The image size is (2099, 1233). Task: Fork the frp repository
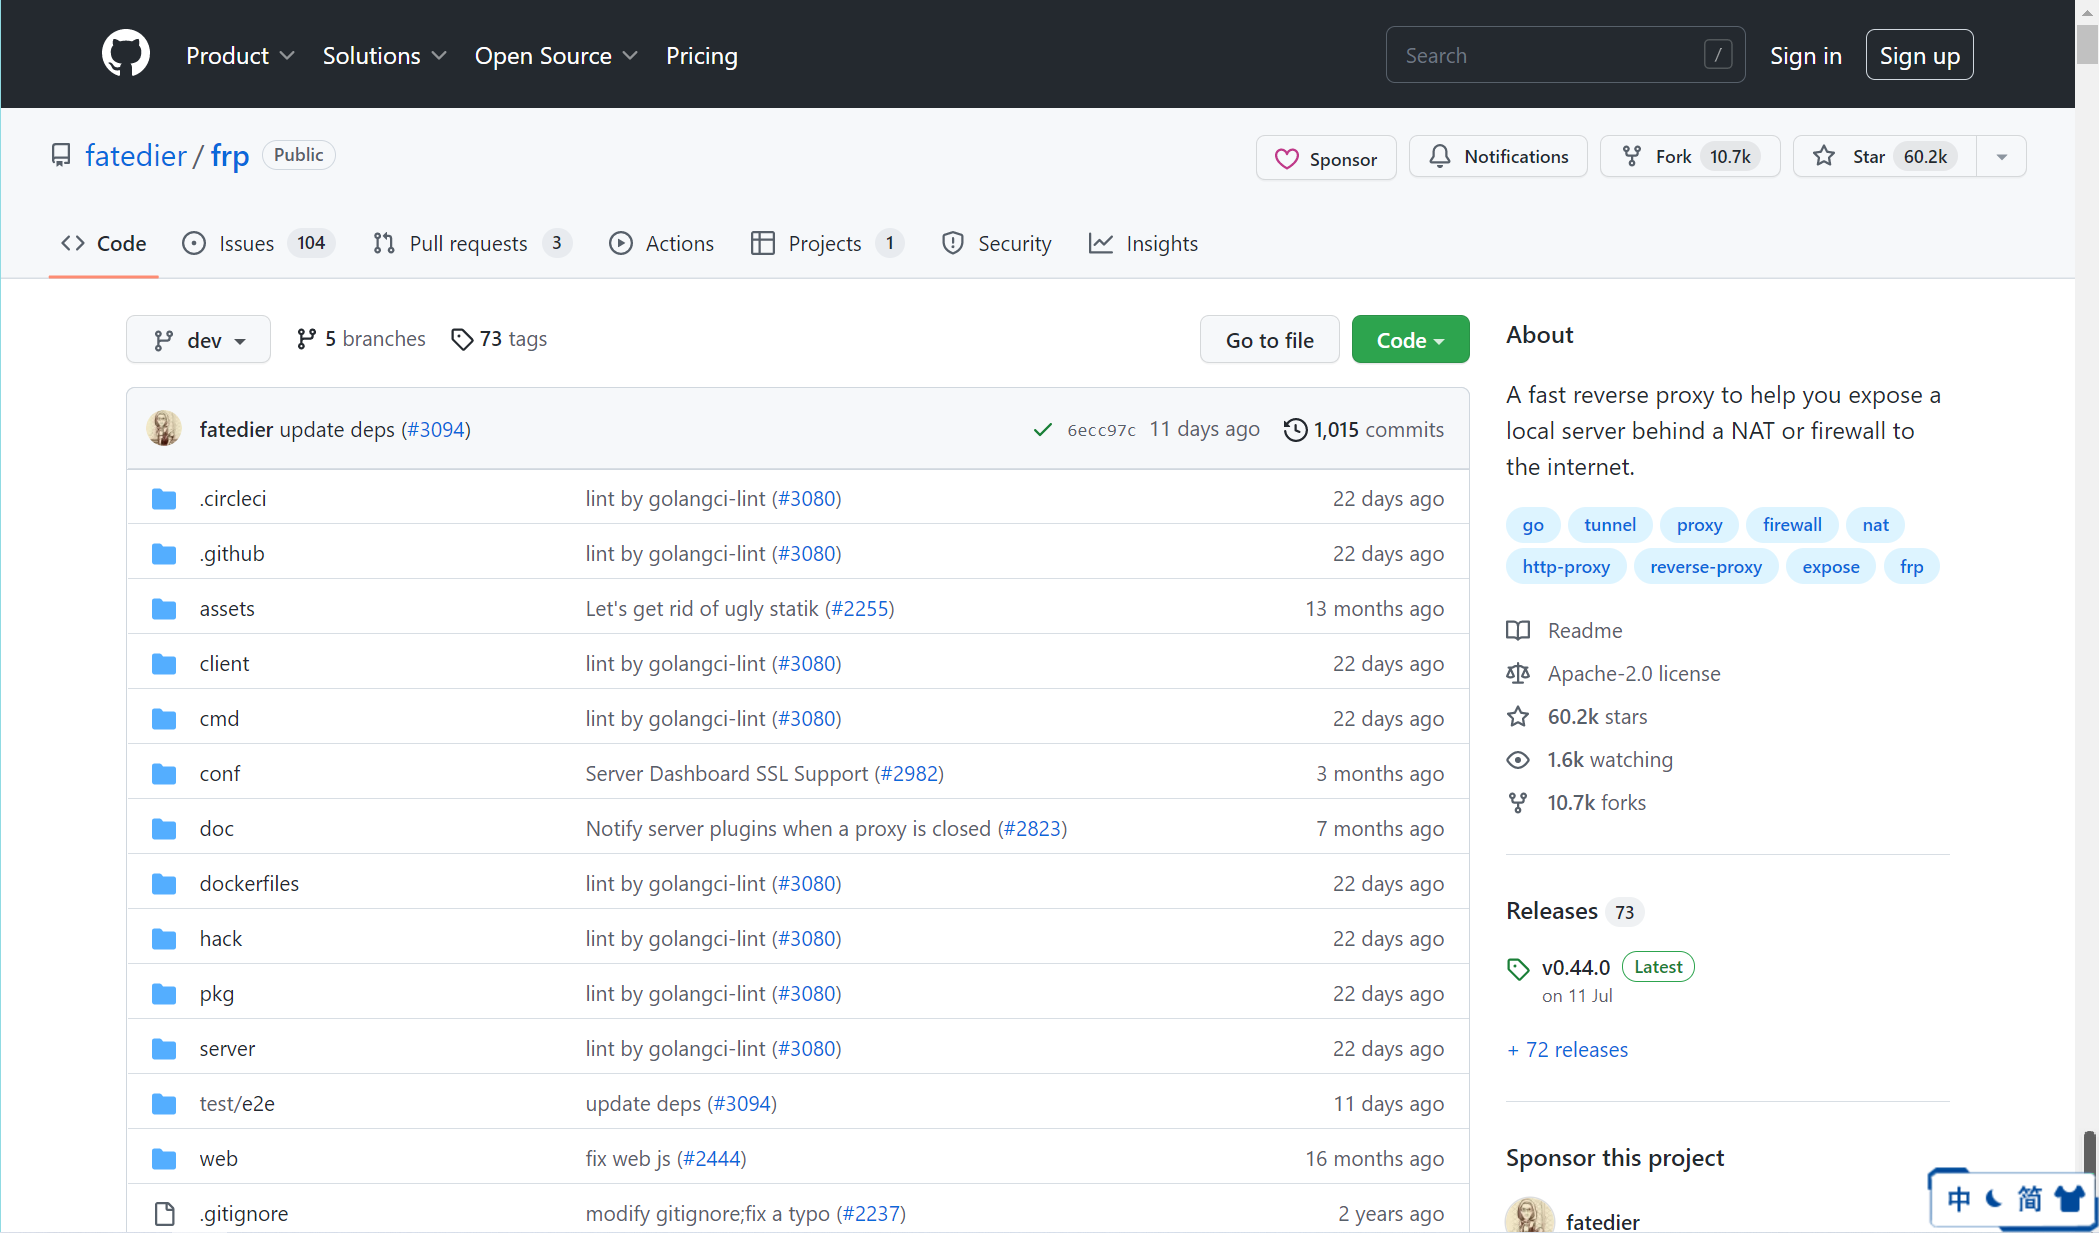(x=1690, y=156)
